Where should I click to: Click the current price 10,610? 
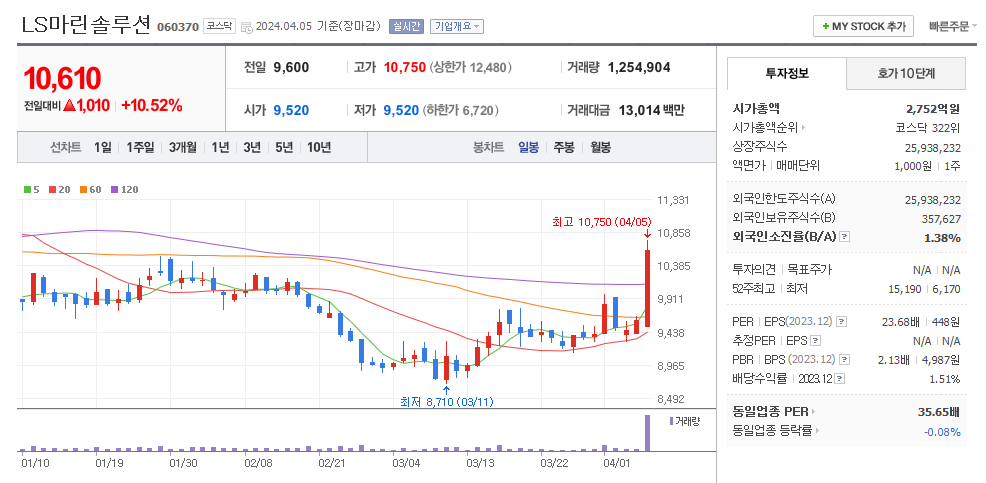click(62, 79)
